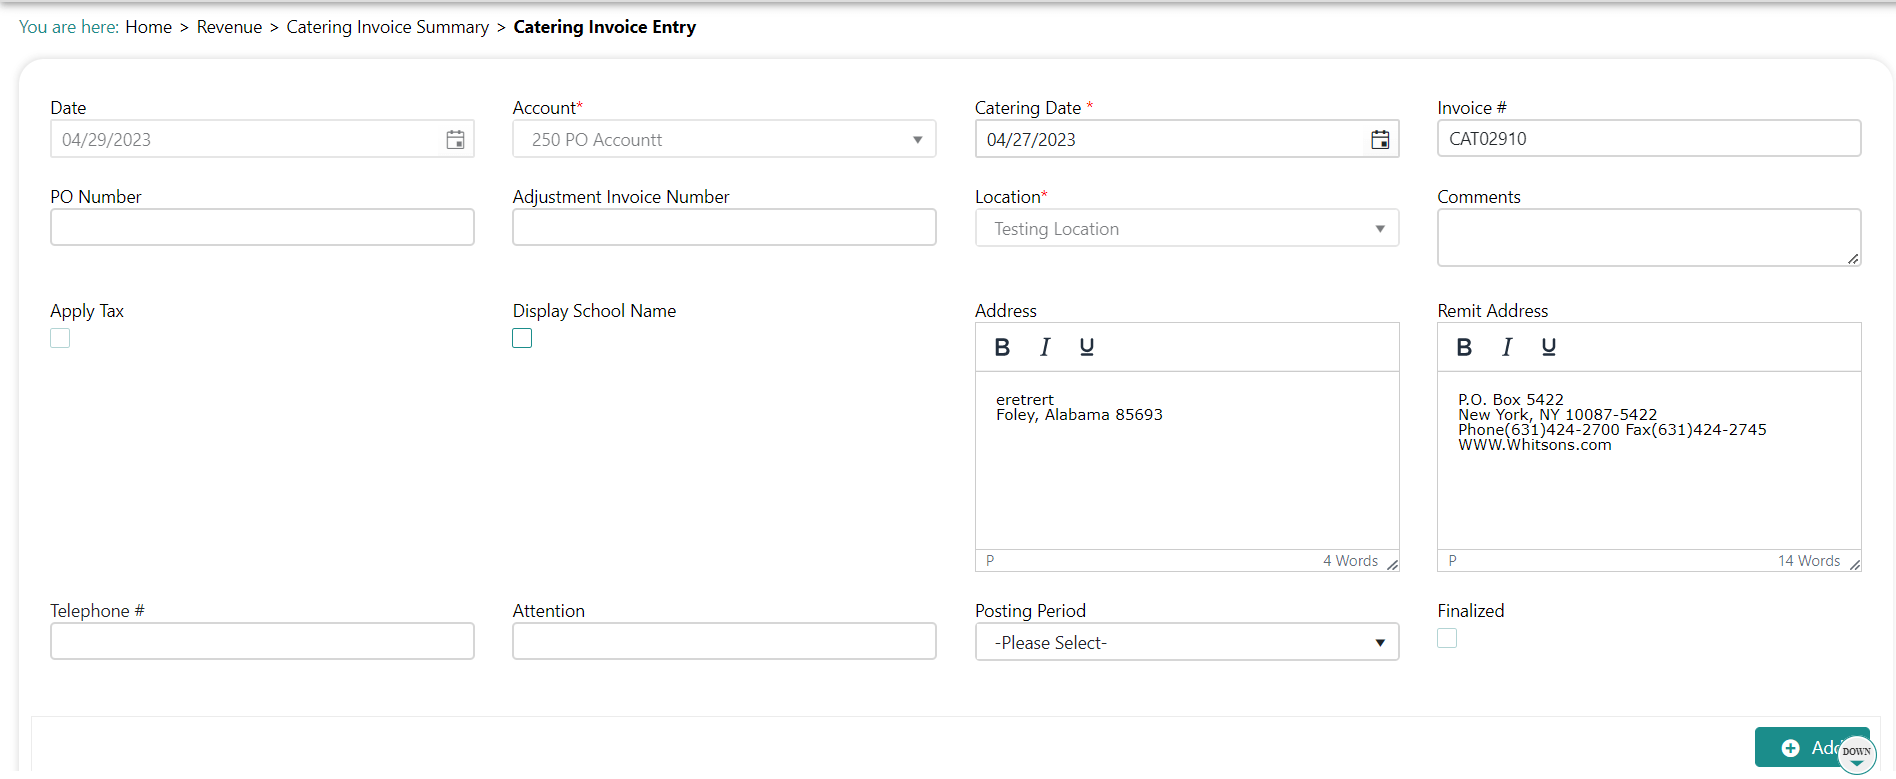Toggle bold in the Address editor
Image resolution: width=1896 pixels, height=779 pixels.
[1001, 347]
